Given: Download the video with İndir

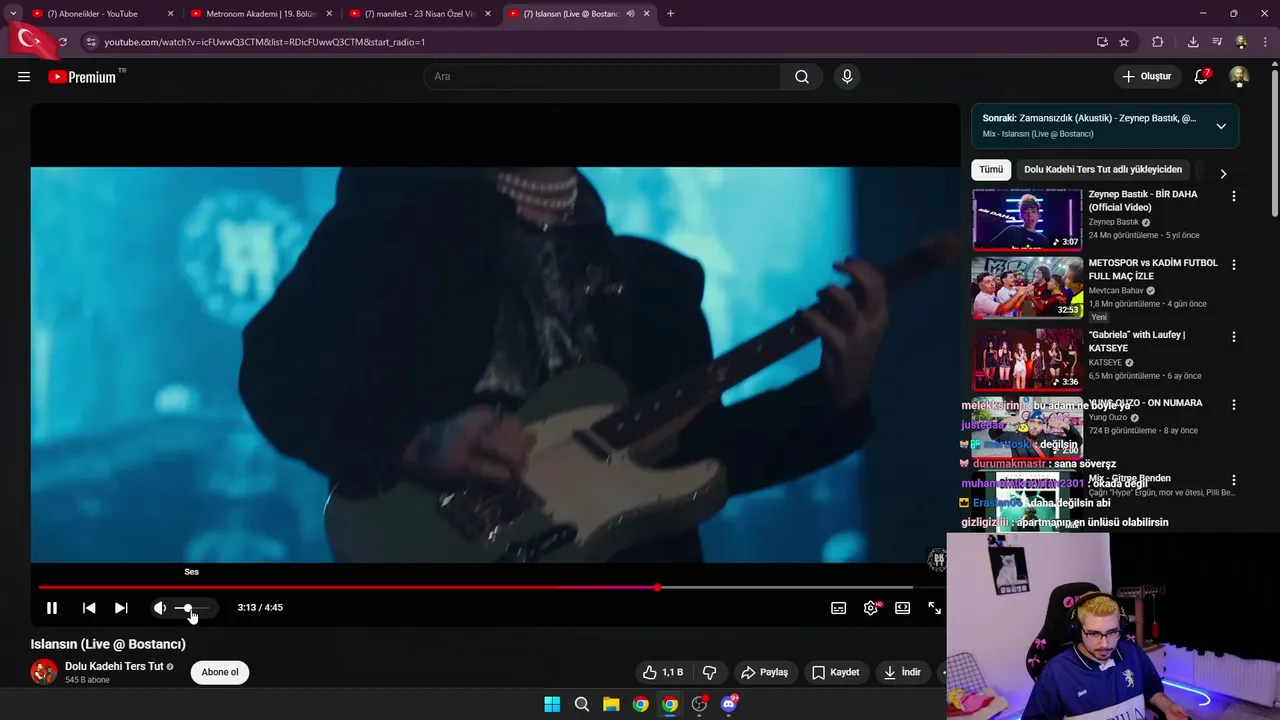Looking at the screenshot, I should click(902, 672).
